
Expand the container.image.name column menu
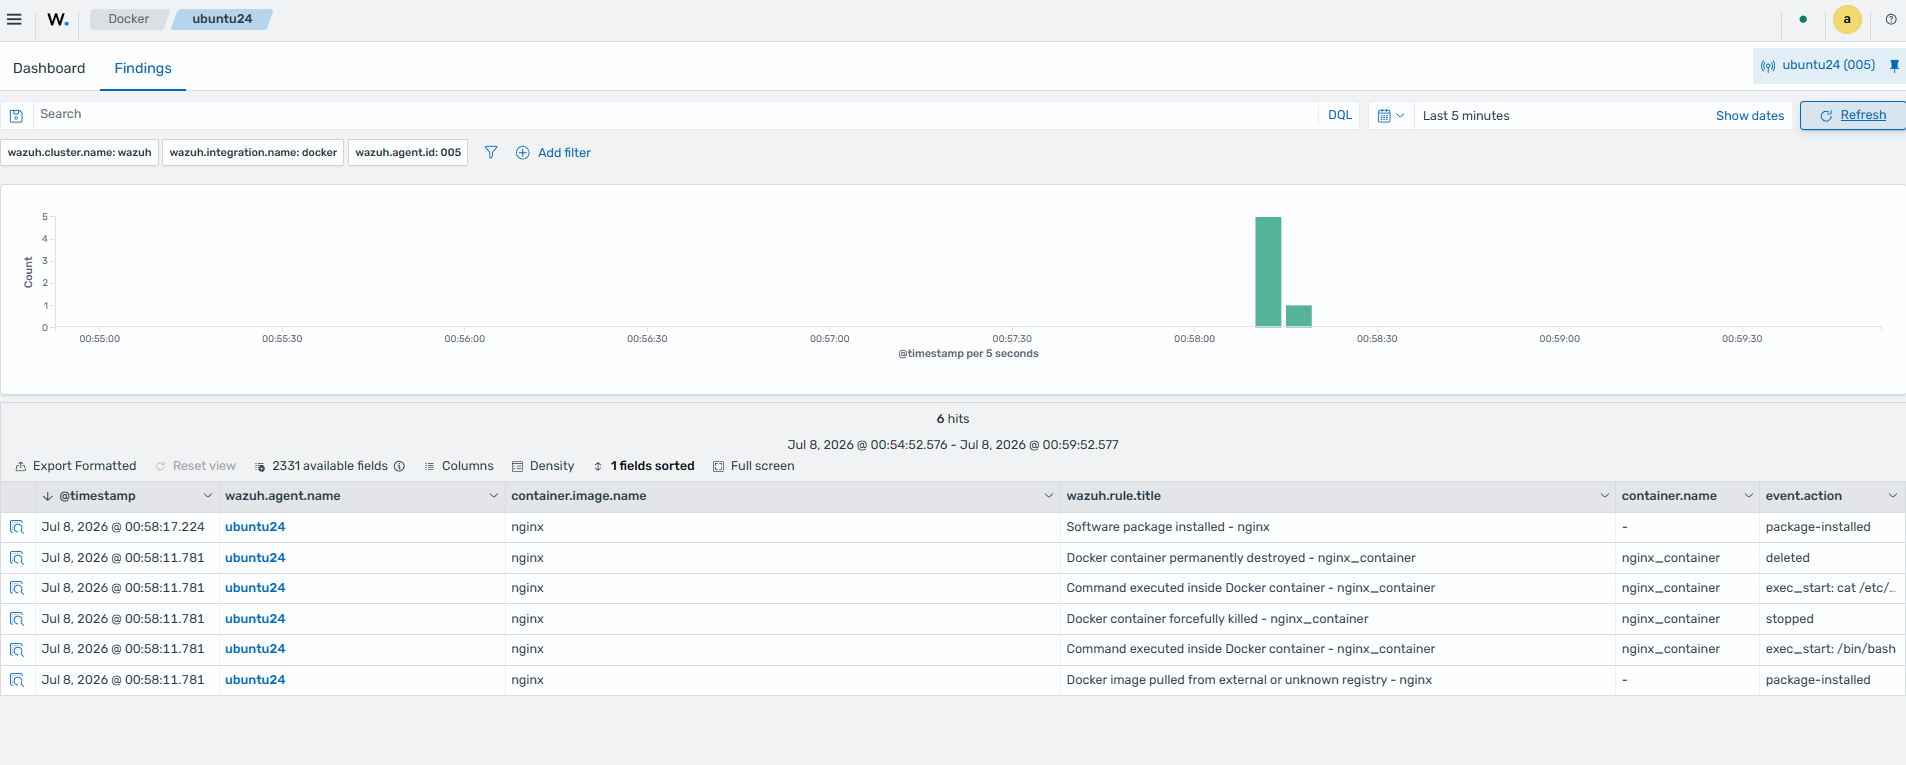[1049, 496]
